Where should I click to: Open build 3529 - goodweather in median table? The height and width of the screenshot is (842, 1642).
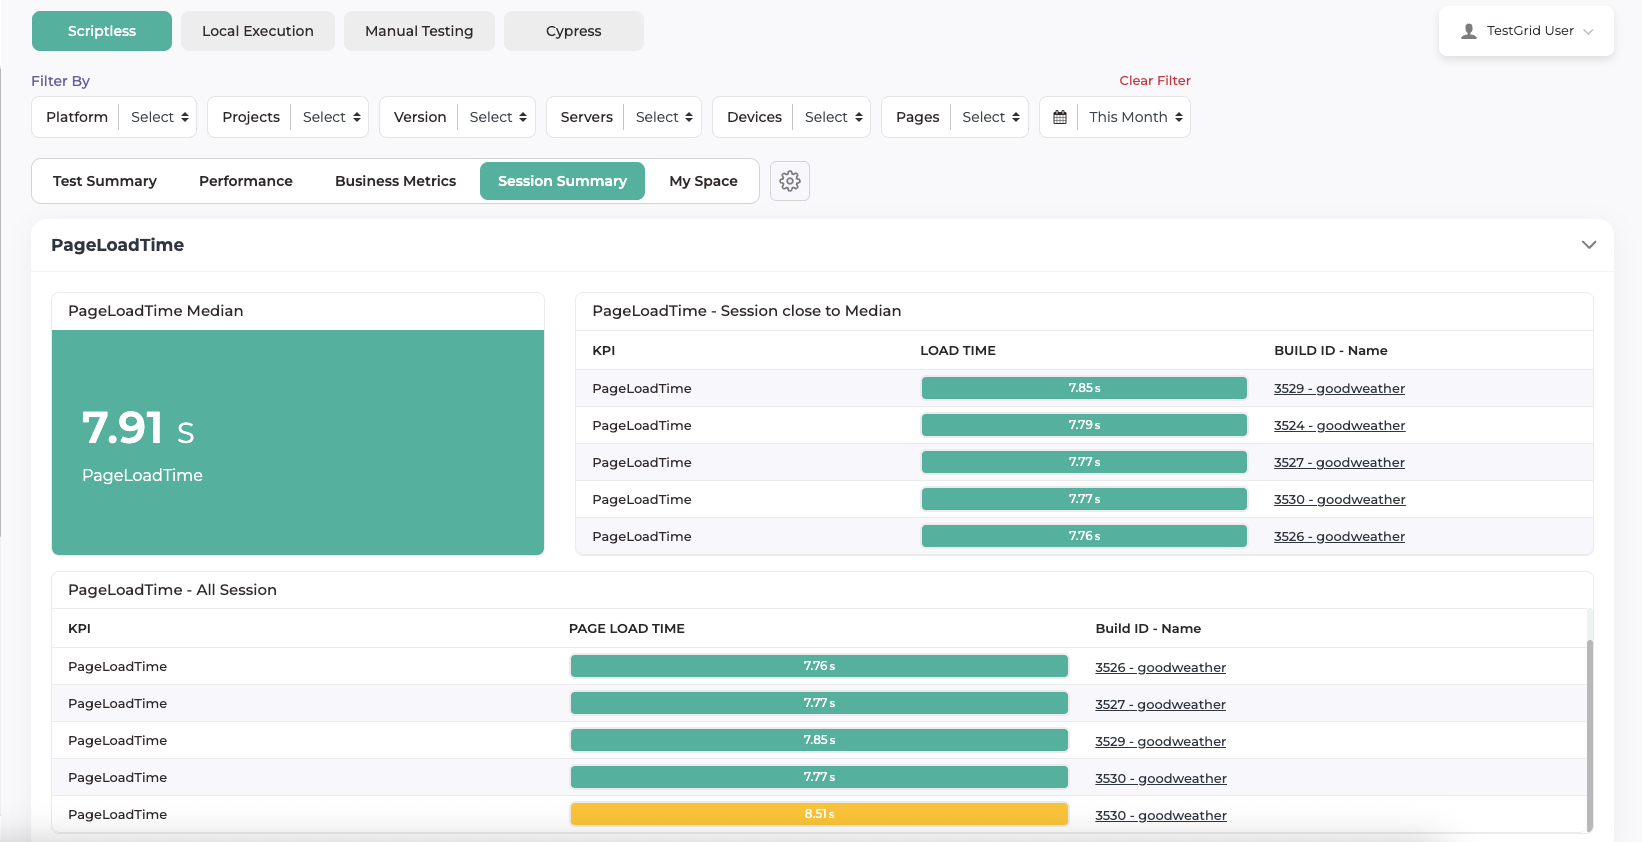click(x=1339, y=388)
